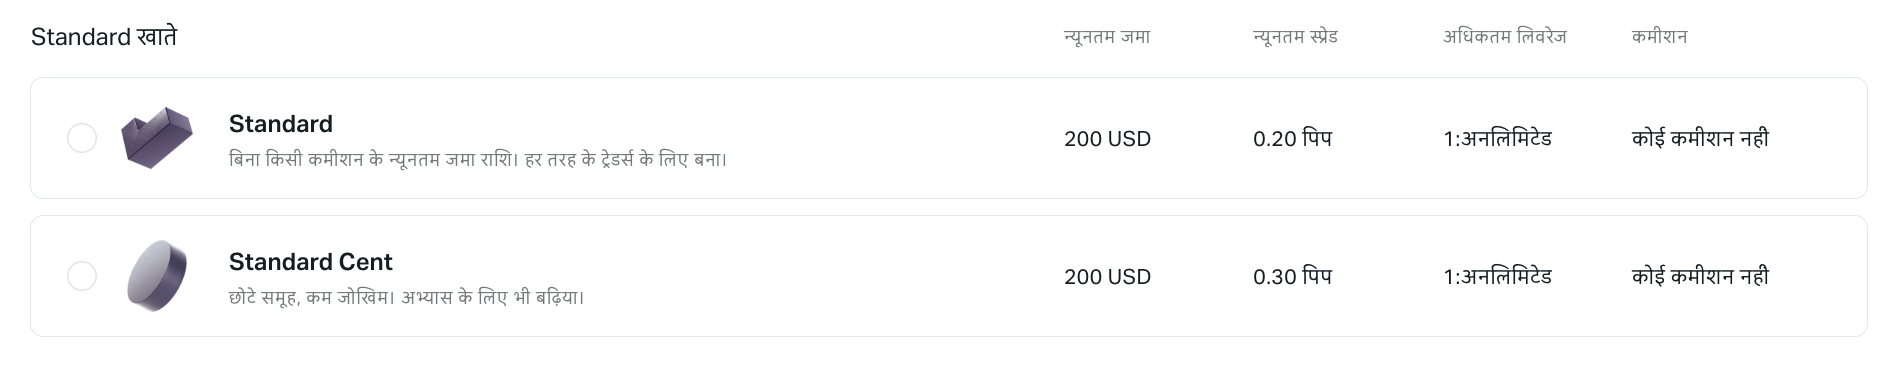Click the 200 USD deposit in the Standard Cent row
The height and width of the screenshot is (365, 1900).
[1108, 277]
